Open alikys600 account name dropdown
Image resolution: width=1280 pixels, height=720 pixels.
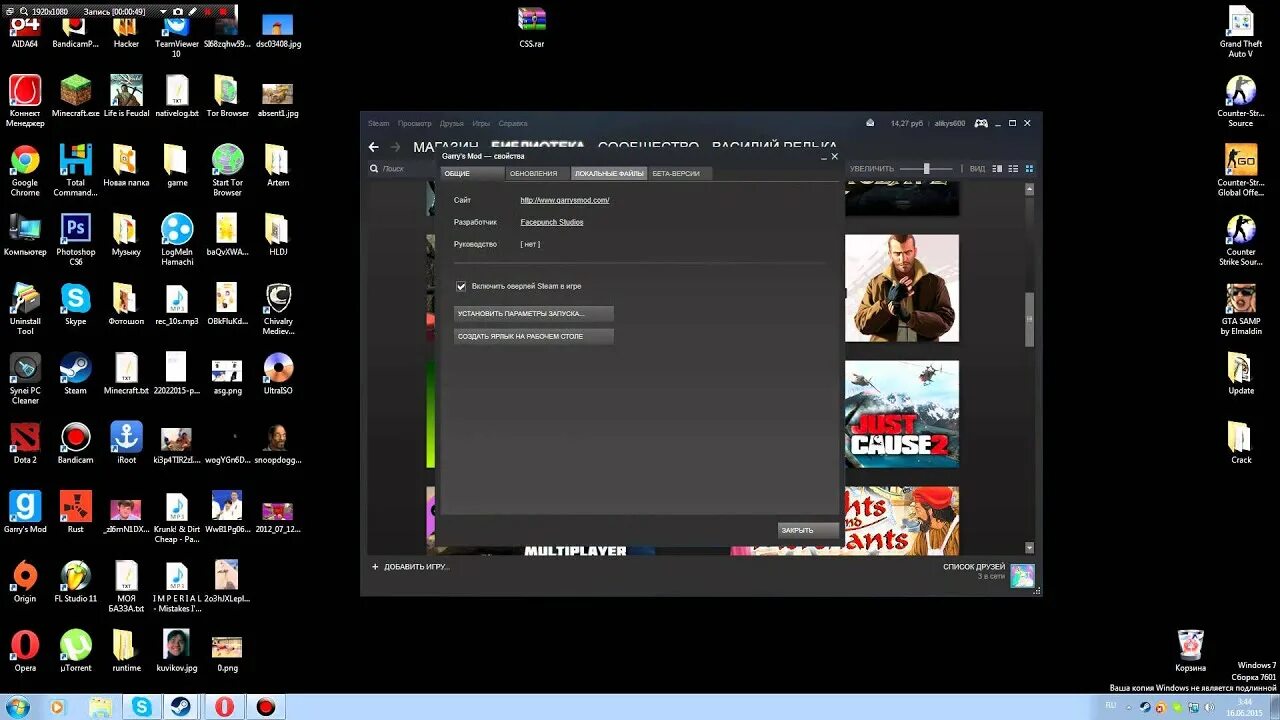click(x=950, y=123)
